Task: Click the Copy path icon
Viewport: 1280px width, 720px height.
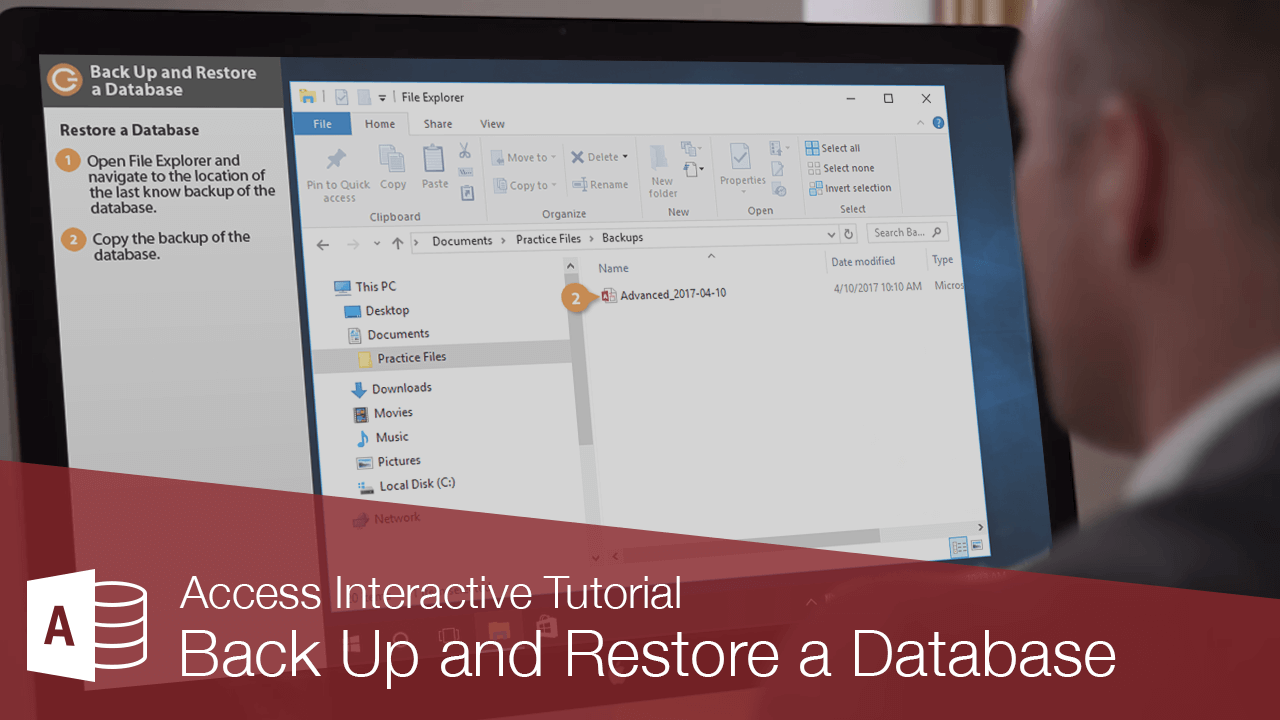Action: pyautogui.click(x=466, y=172)
